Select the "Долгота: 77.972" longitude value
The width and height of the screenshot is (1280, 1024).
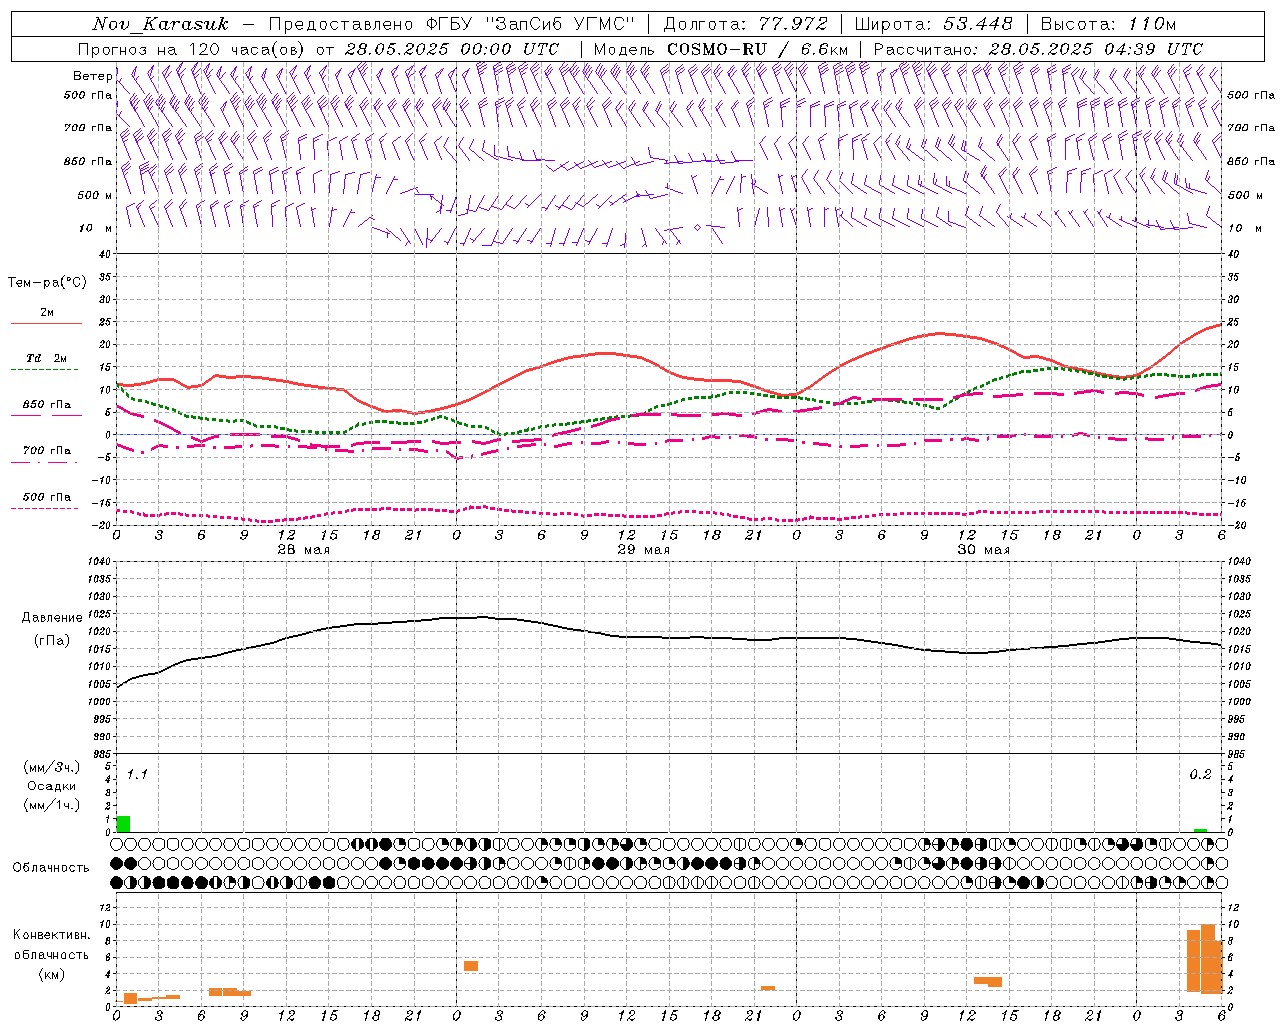click(746, 24)
